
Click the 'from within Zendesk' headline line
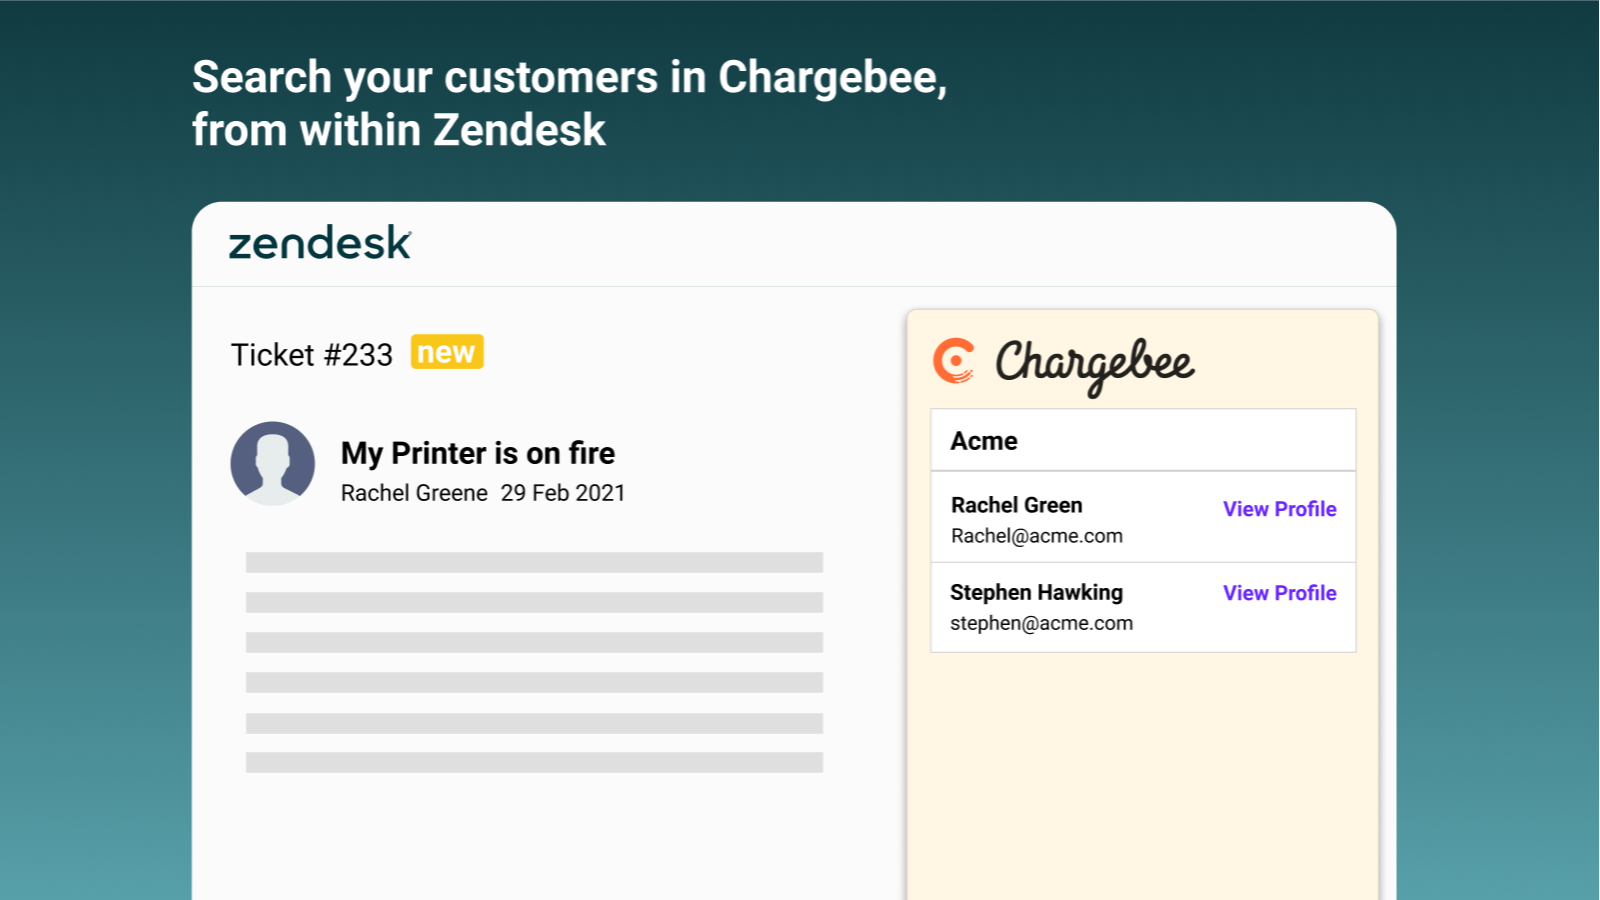pyautogui.click(x=399, y=130)
